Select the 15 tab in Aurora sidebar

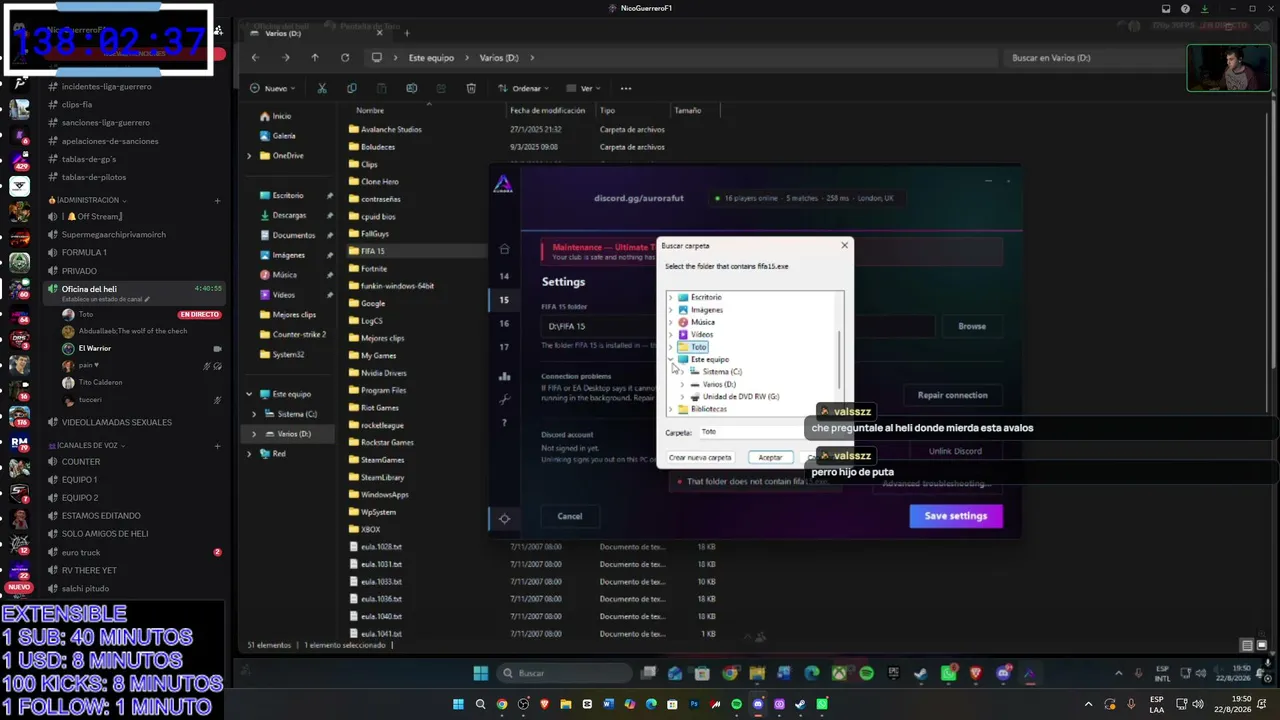pyautogui.click(x=504, y=300)
